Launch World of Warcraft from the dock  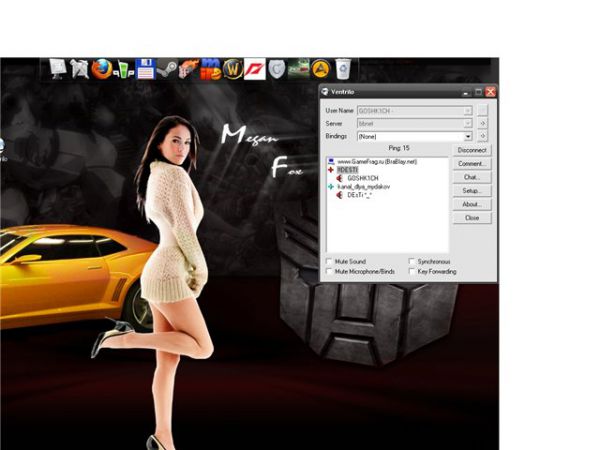(233, 69)
